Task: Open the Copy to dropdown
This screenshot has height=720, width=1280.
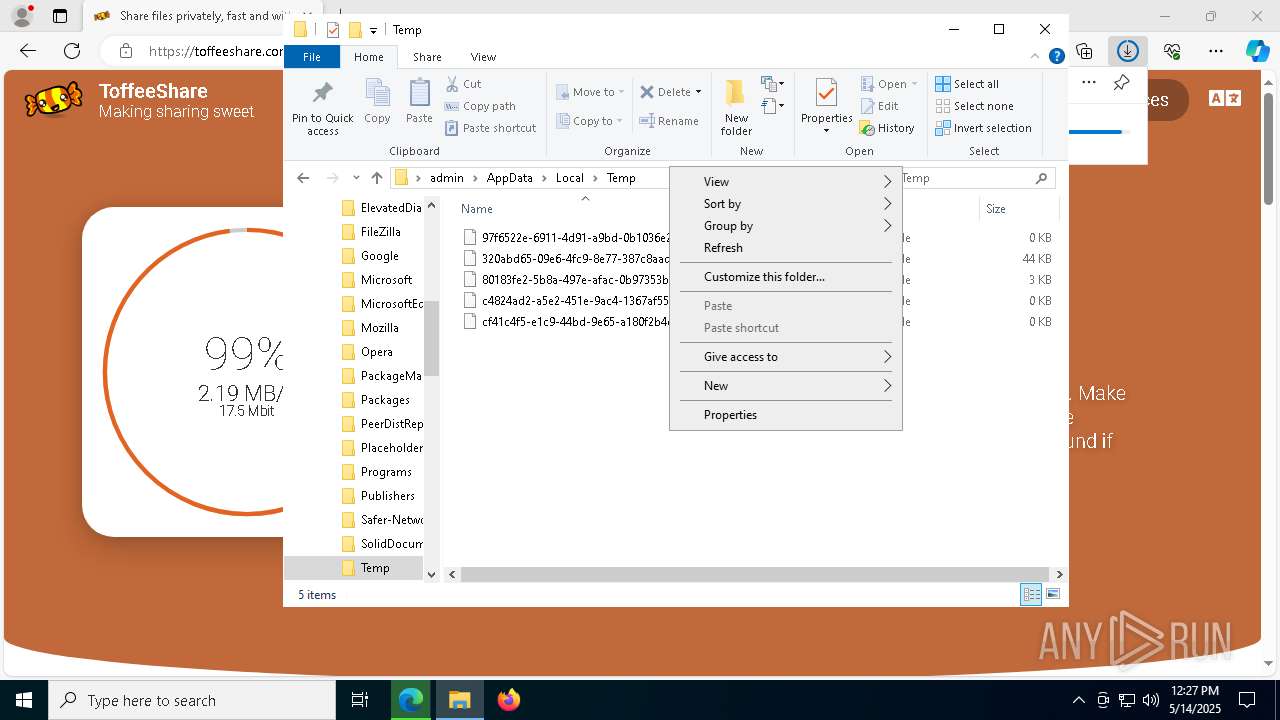Action: (589, 121)
